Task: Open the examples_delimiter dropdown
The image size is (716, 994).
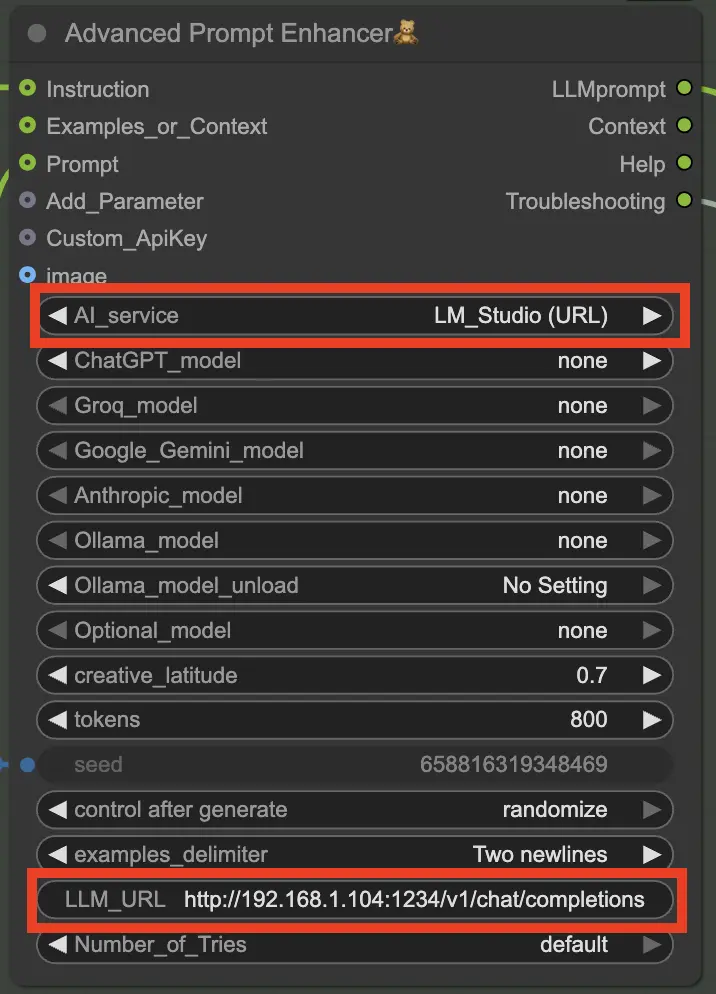Action: click(x=354, y=855)
